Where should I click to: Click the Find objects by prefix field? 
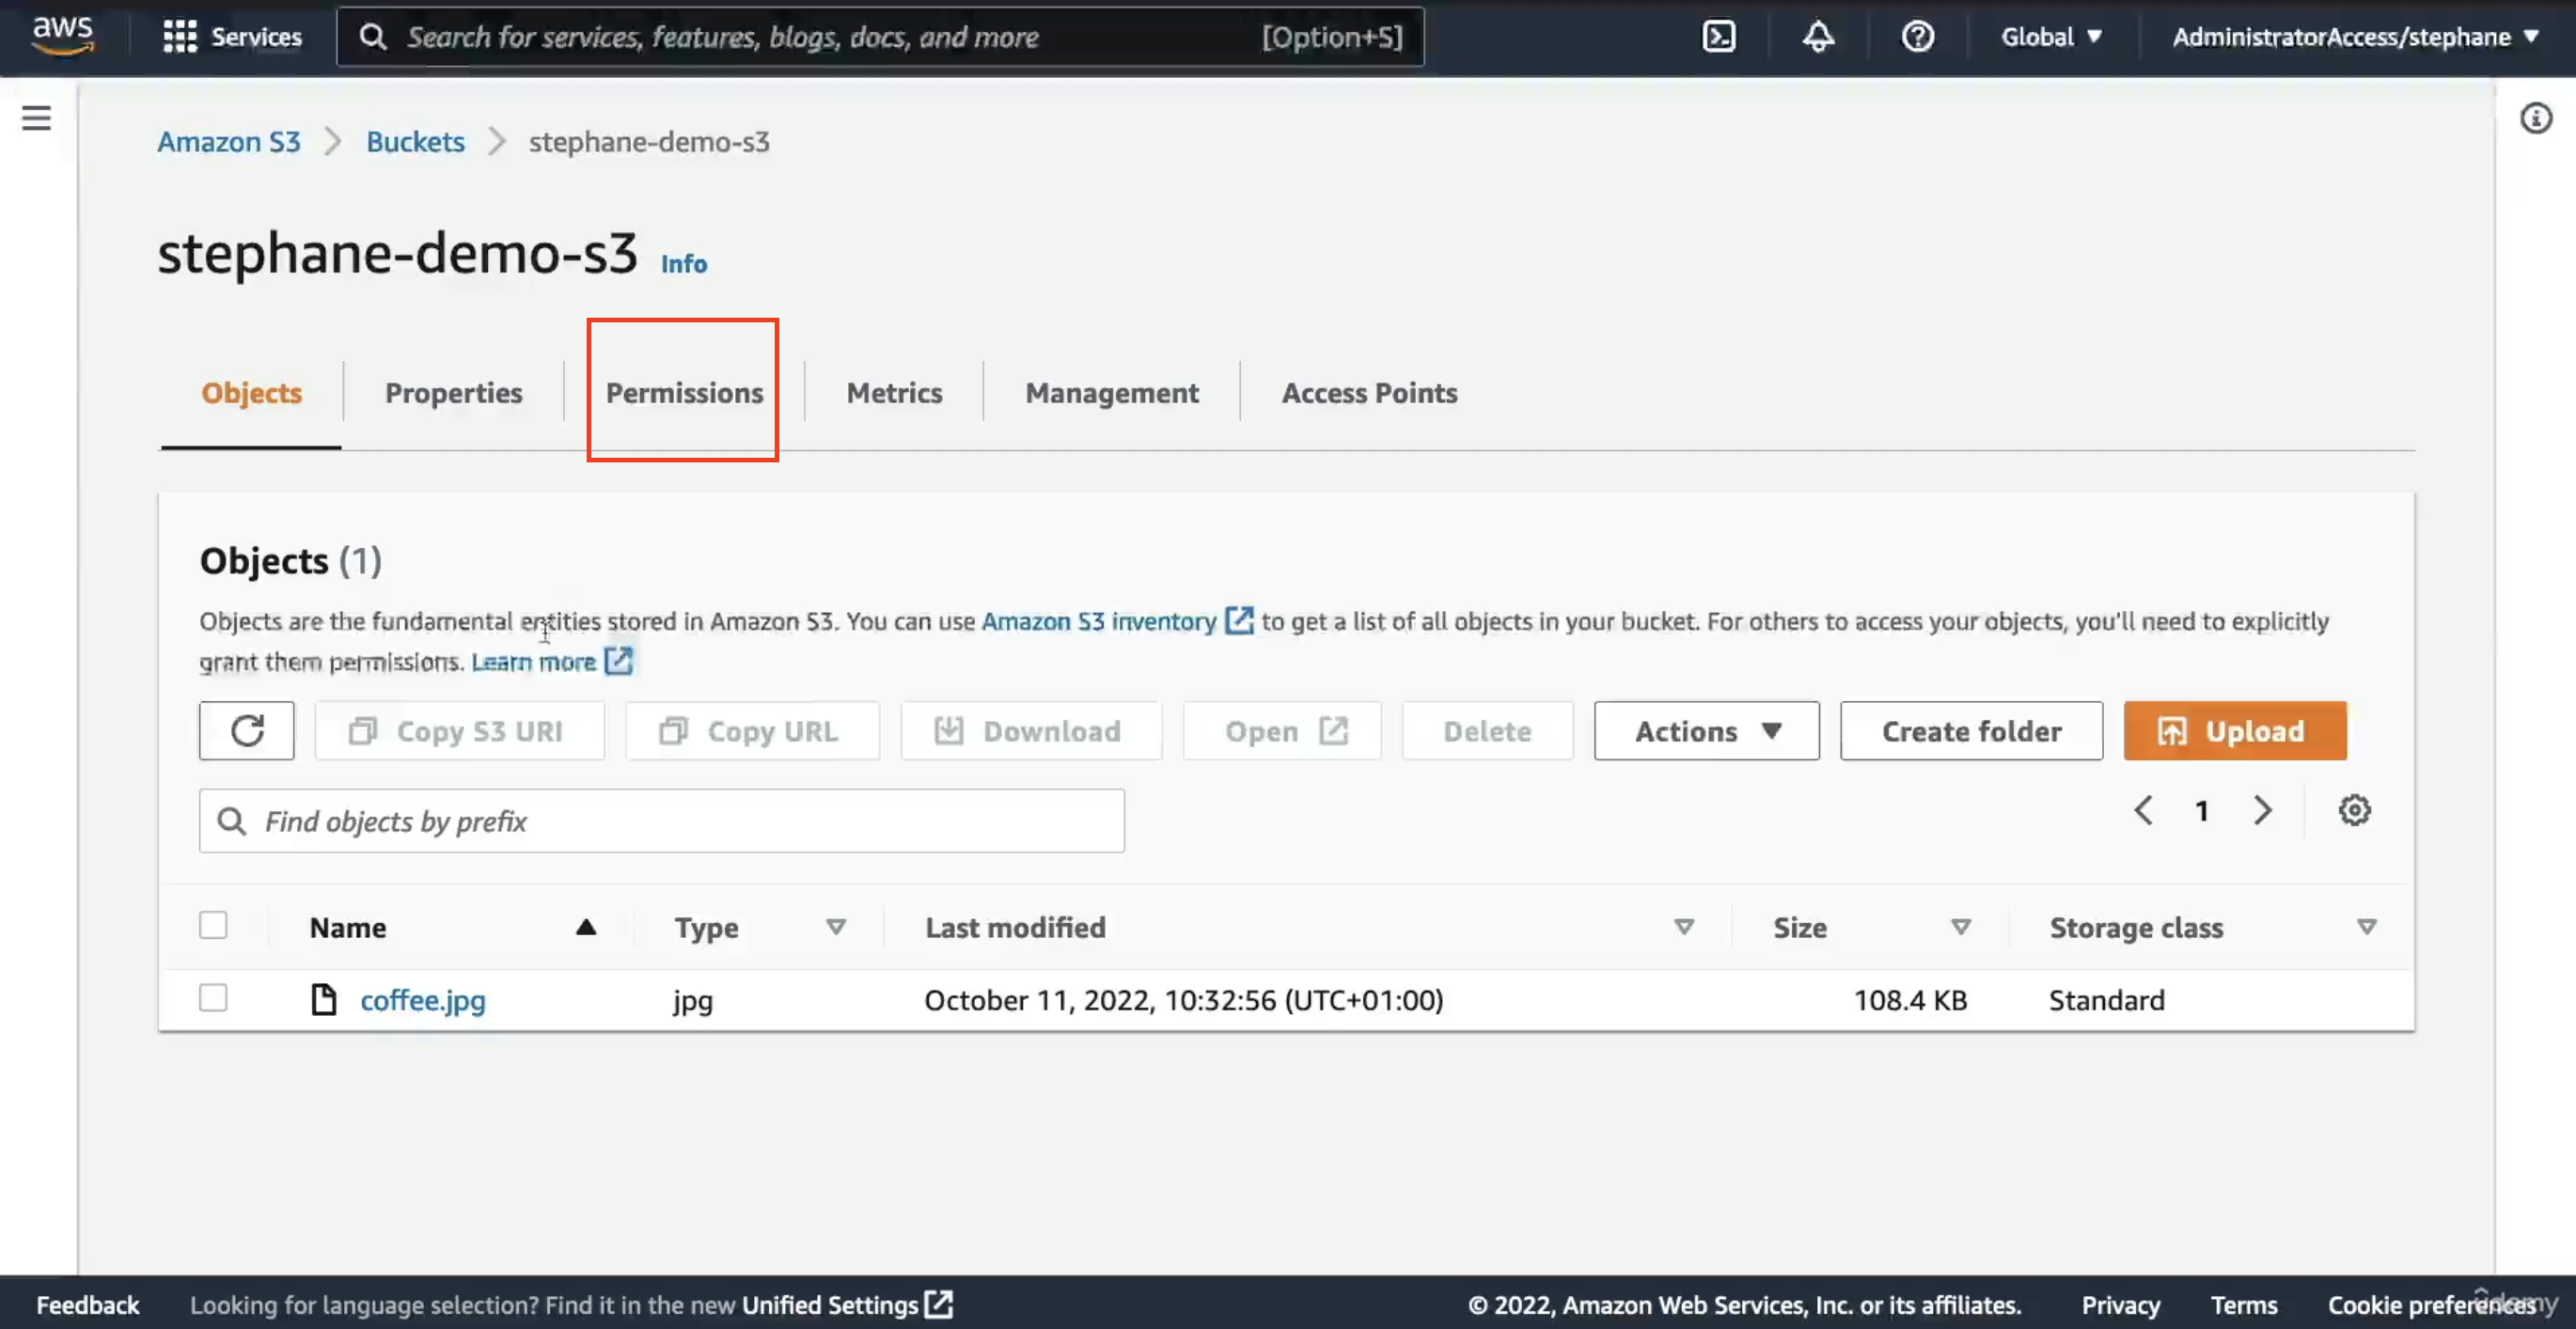point(662,821)
